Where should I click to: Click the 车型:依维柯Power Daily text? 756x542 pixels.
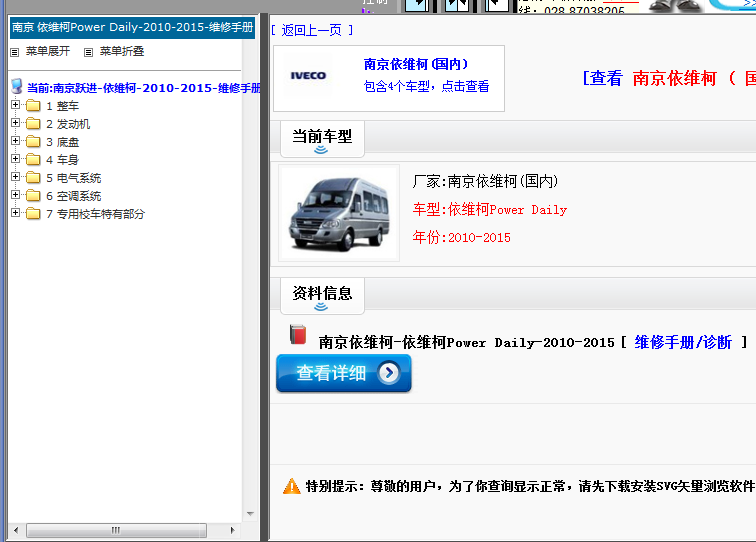pyautogui.click(x=490, y=209)
